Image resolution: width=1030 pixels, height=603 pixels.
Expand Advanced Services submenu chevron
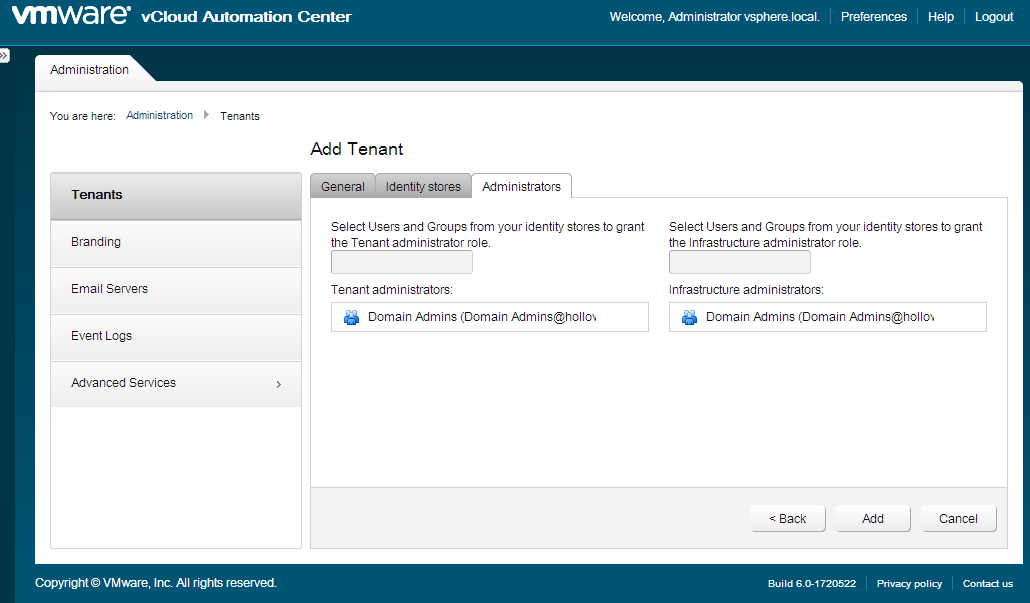coord(278,384)
